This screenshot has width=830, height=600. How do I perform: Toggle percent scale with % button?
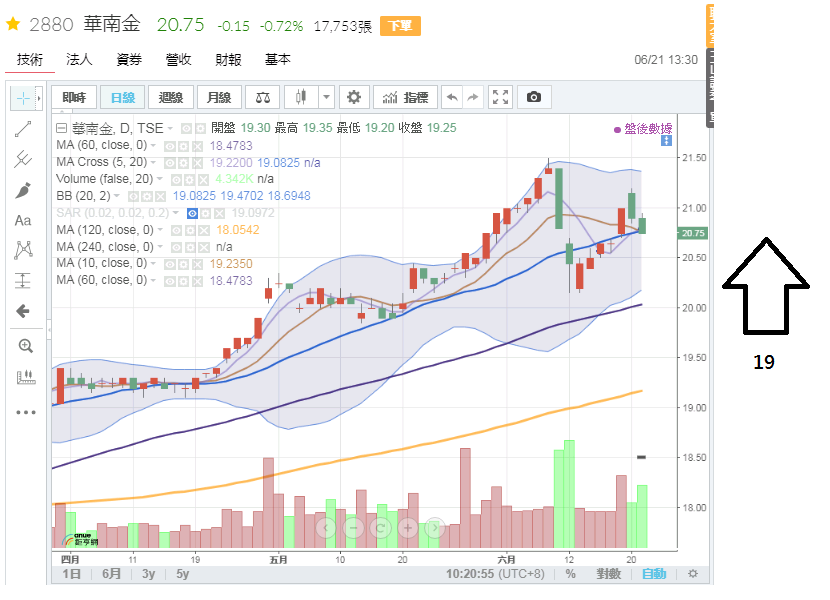tap(570, 574)
